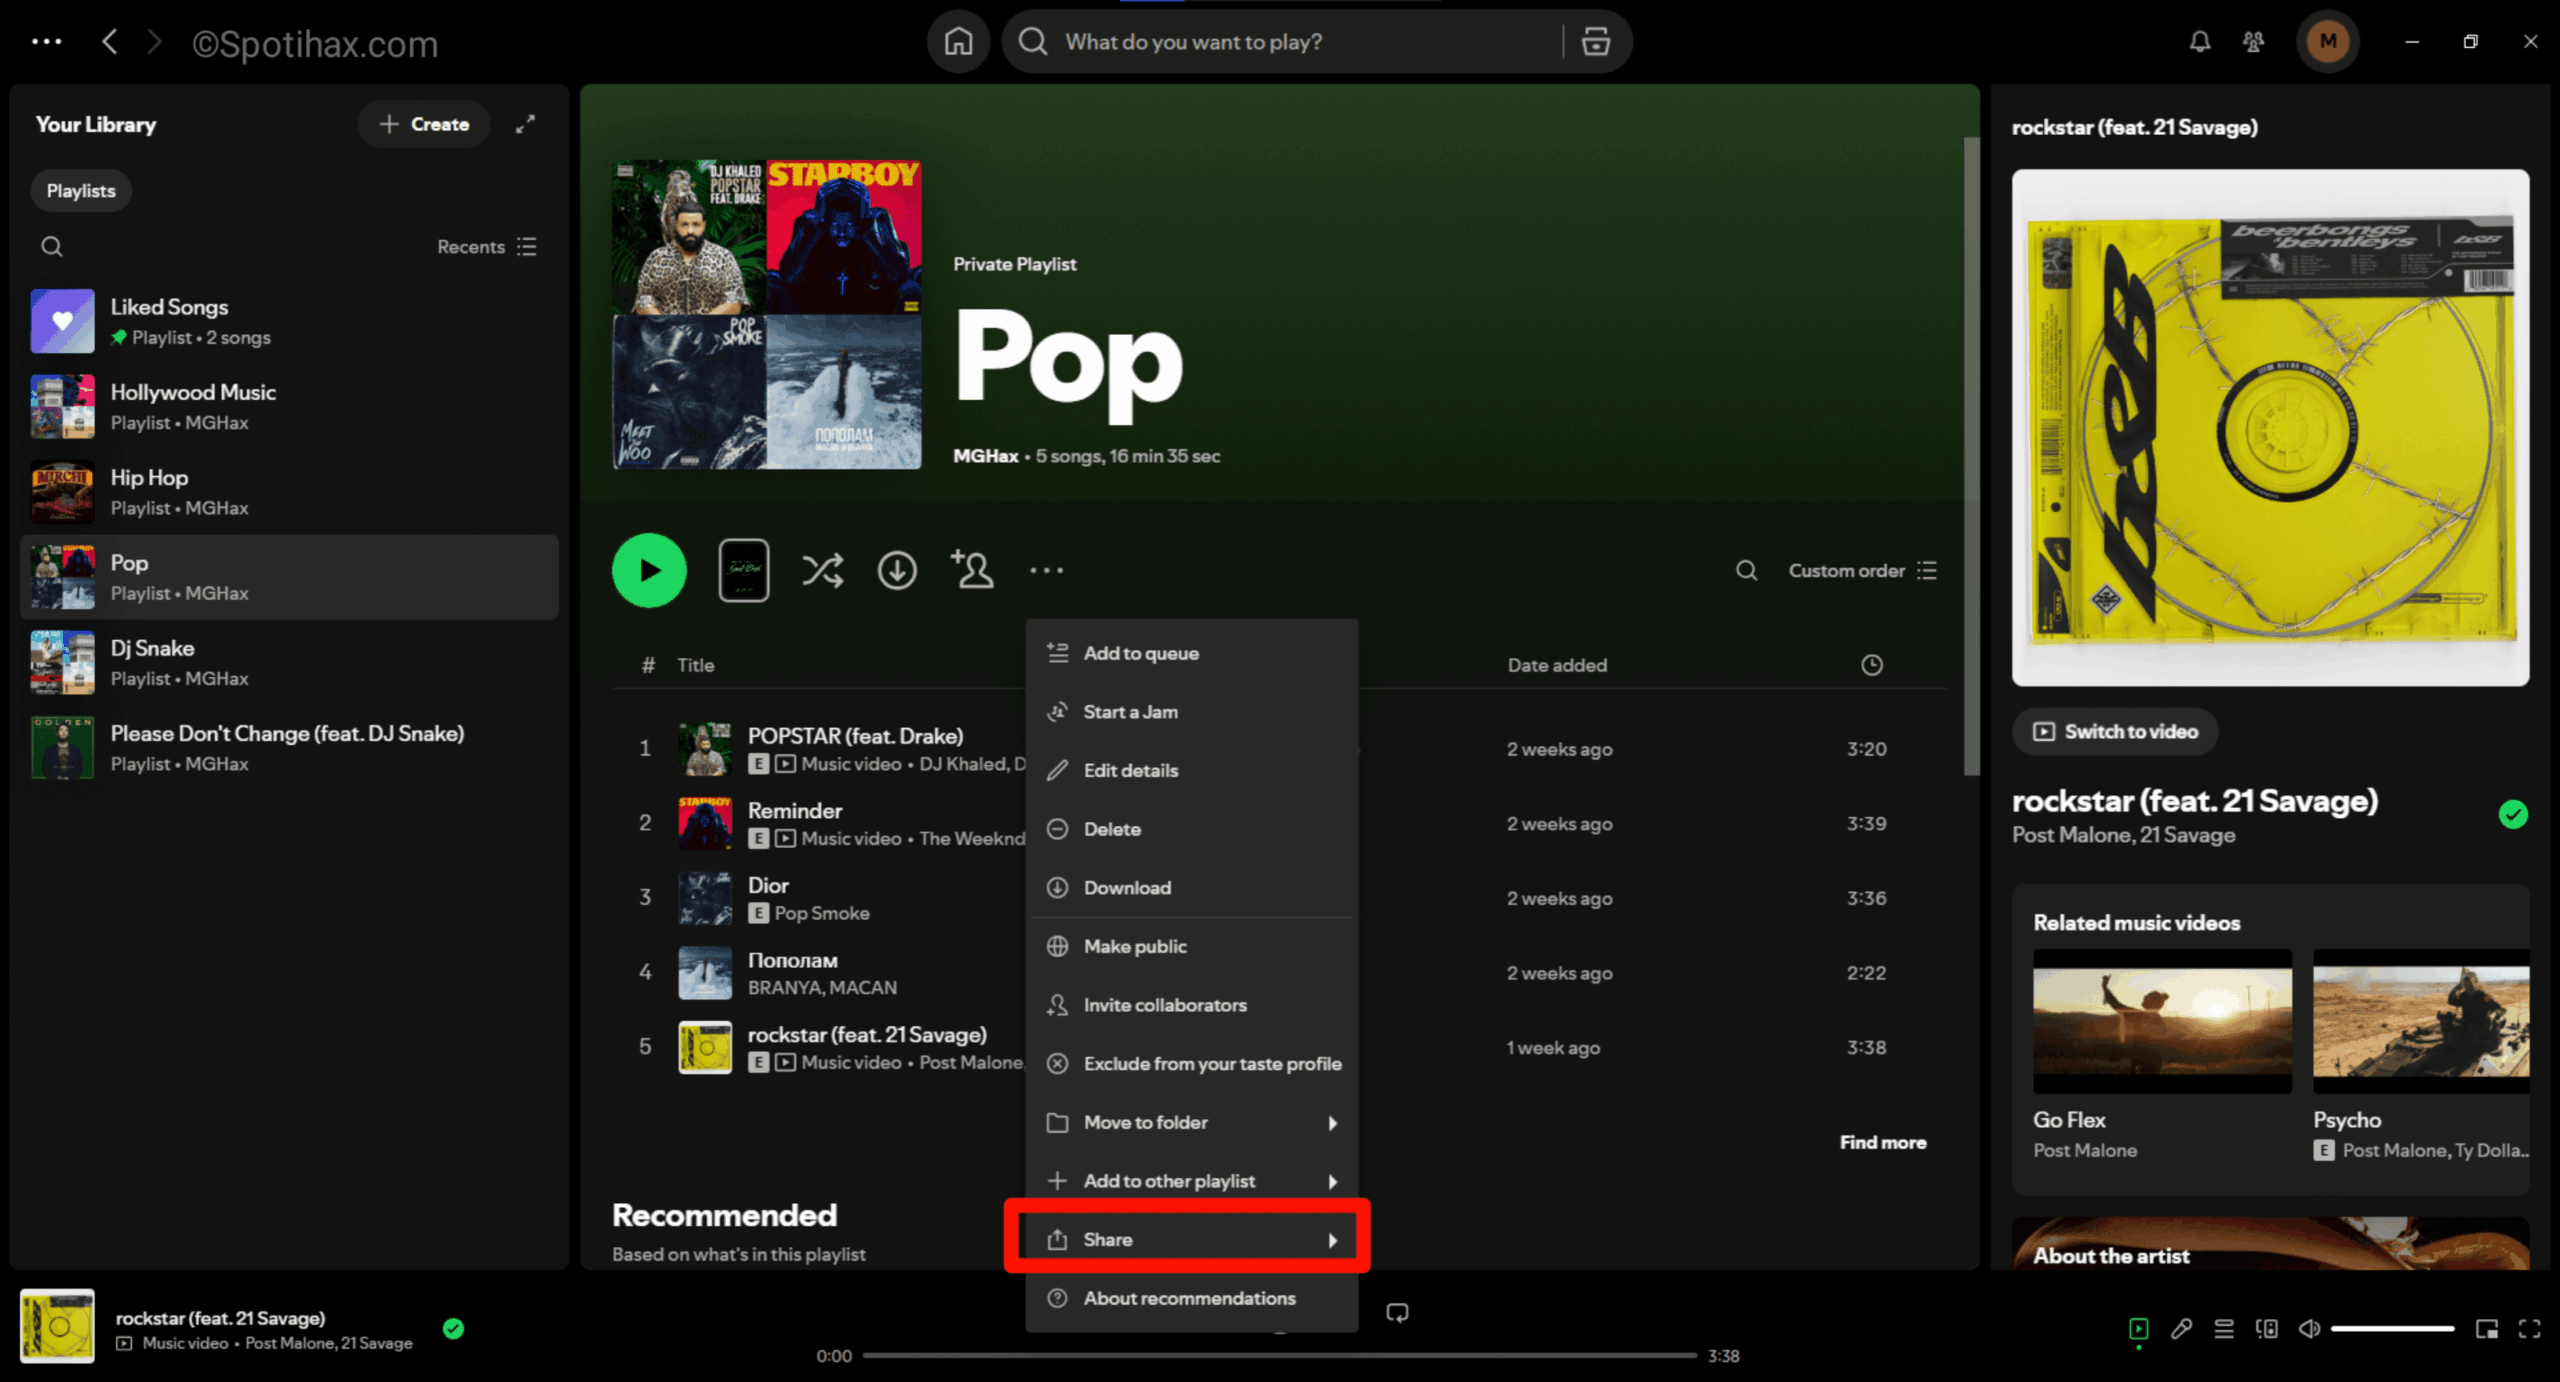Open the miniplayer icon
Screen dimensions: 2560x1382
pos(2486,1329)
